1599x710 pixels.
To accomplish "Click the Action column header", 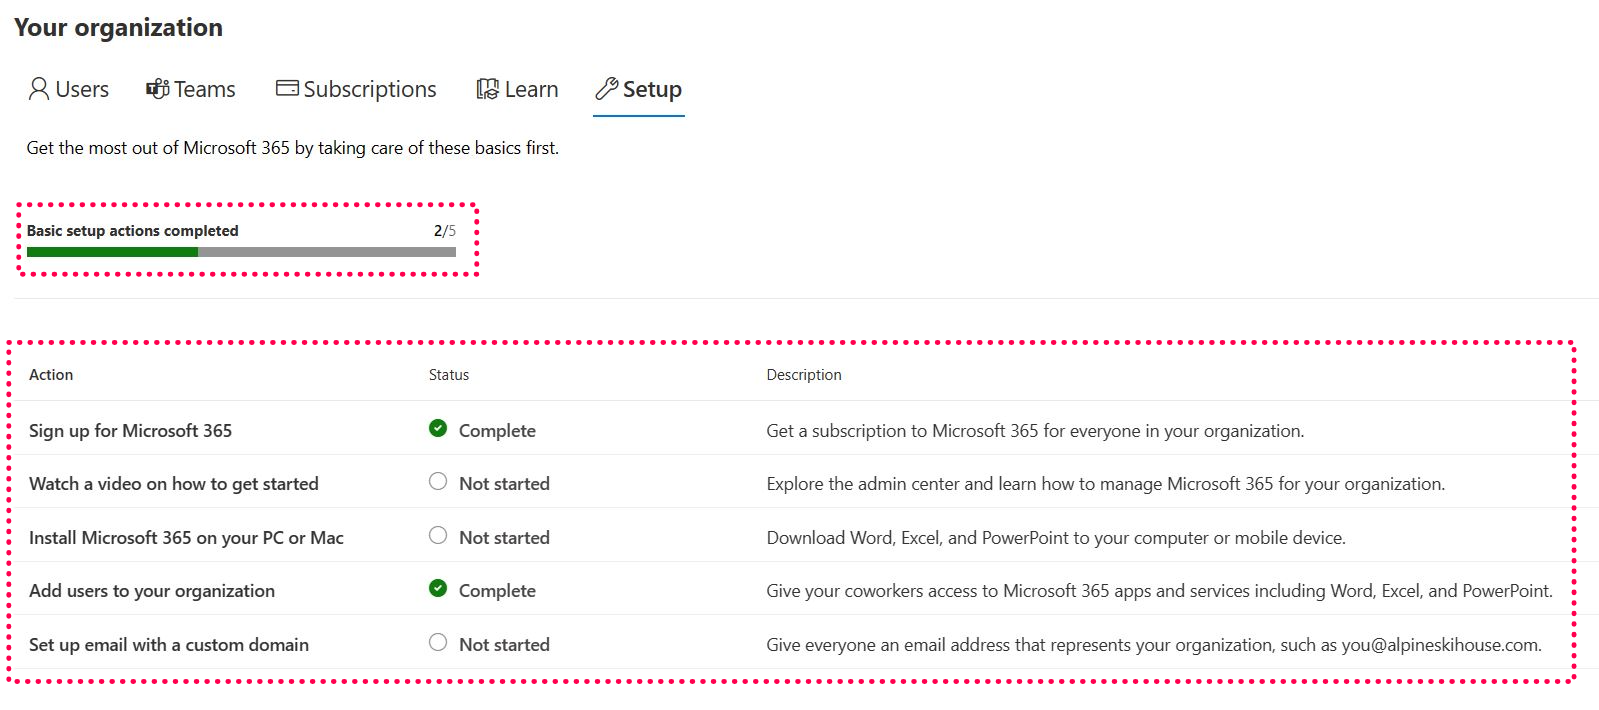I will click(51, 375).
